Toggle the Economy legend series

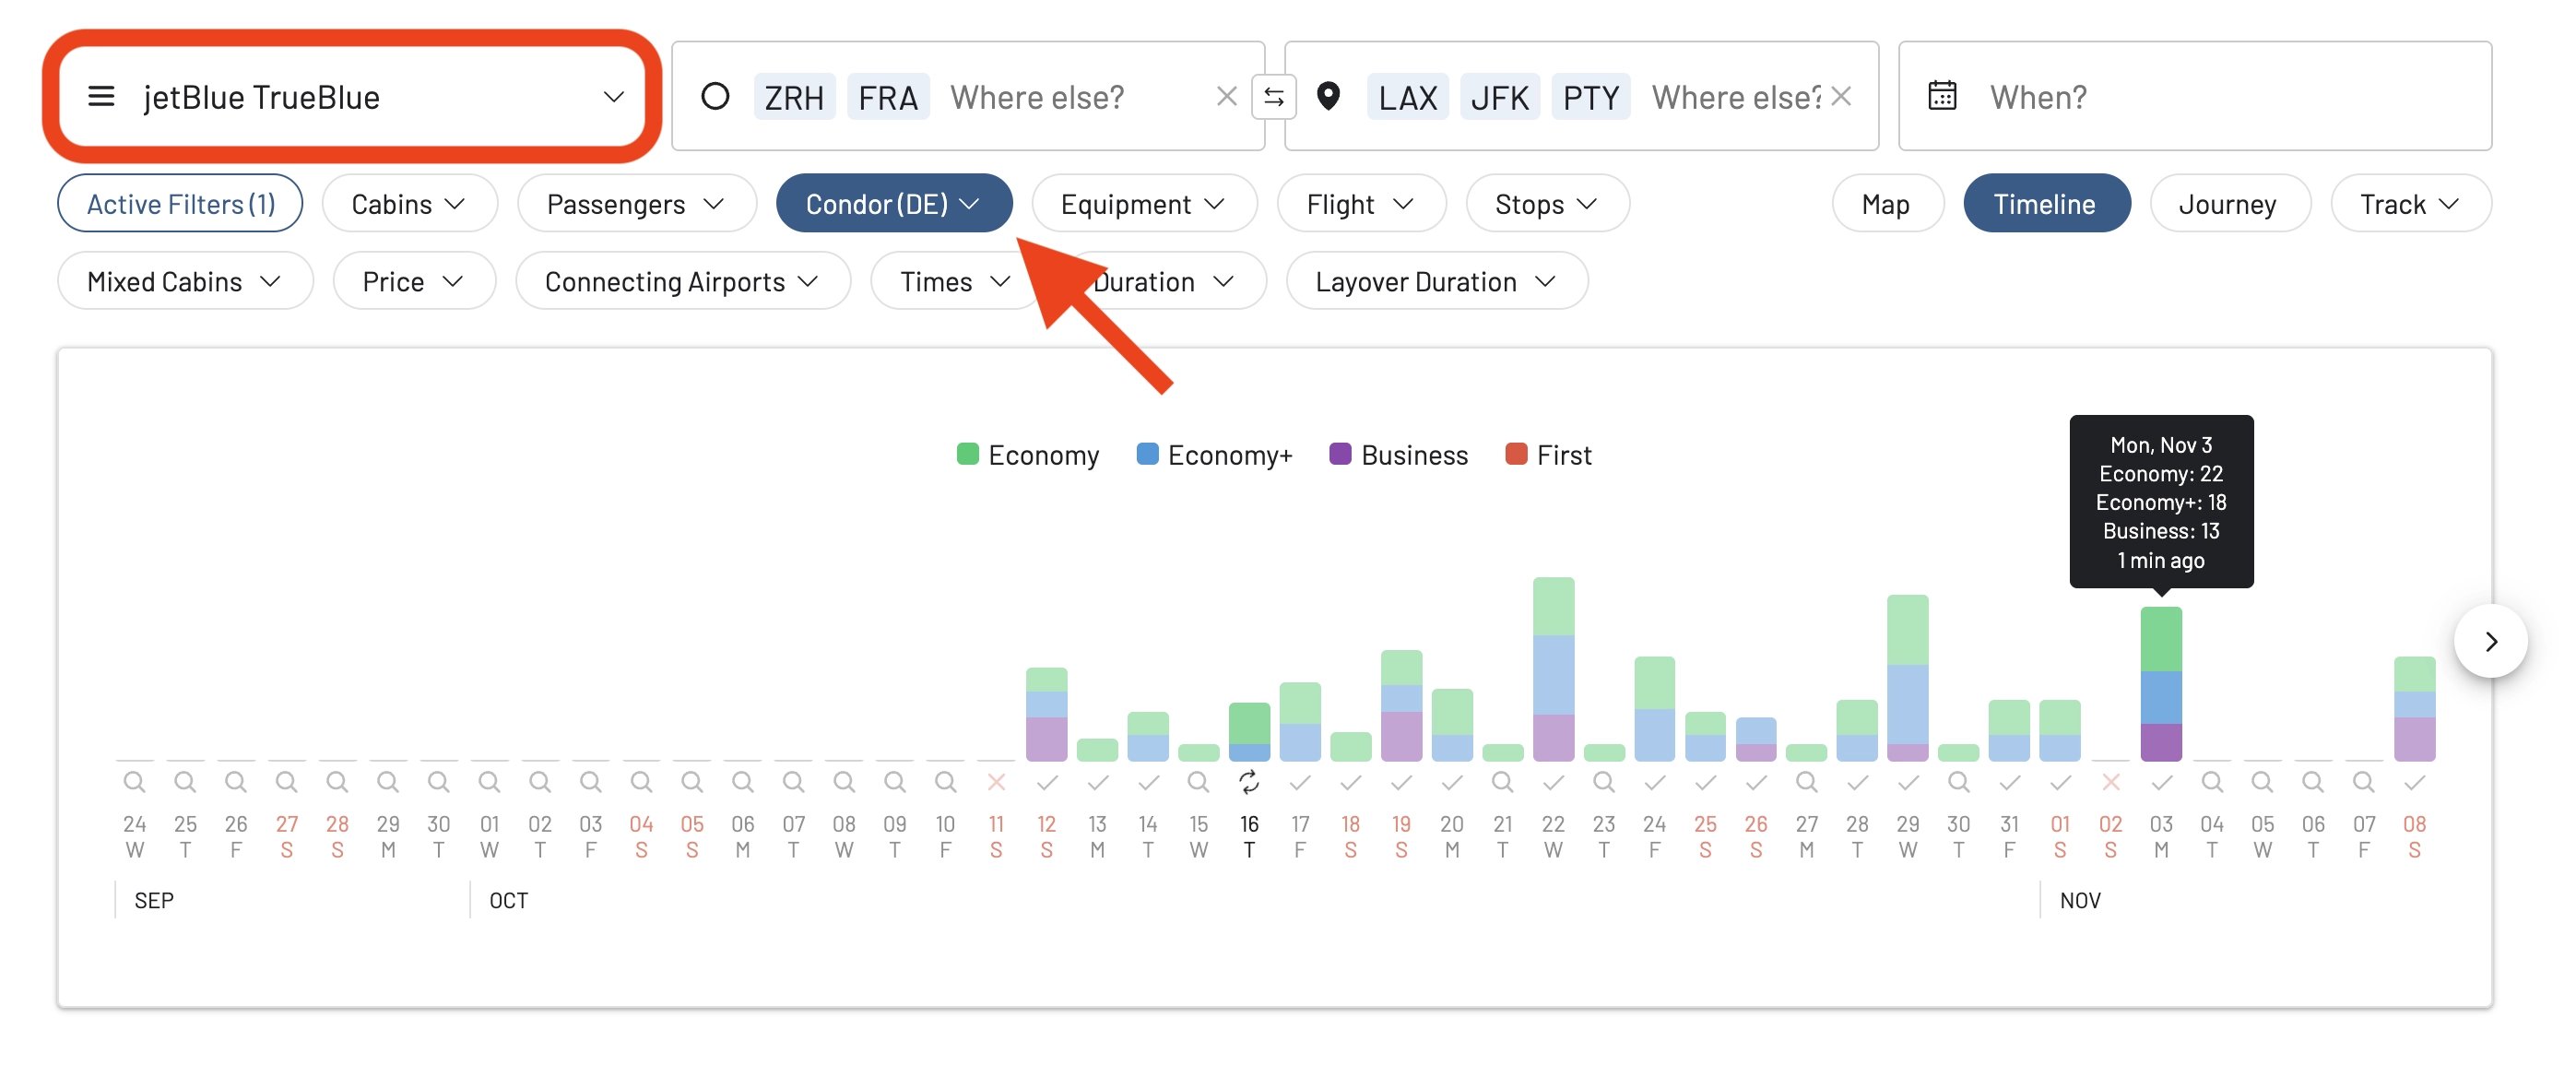pyautogui.click(x=1028, y=455)
